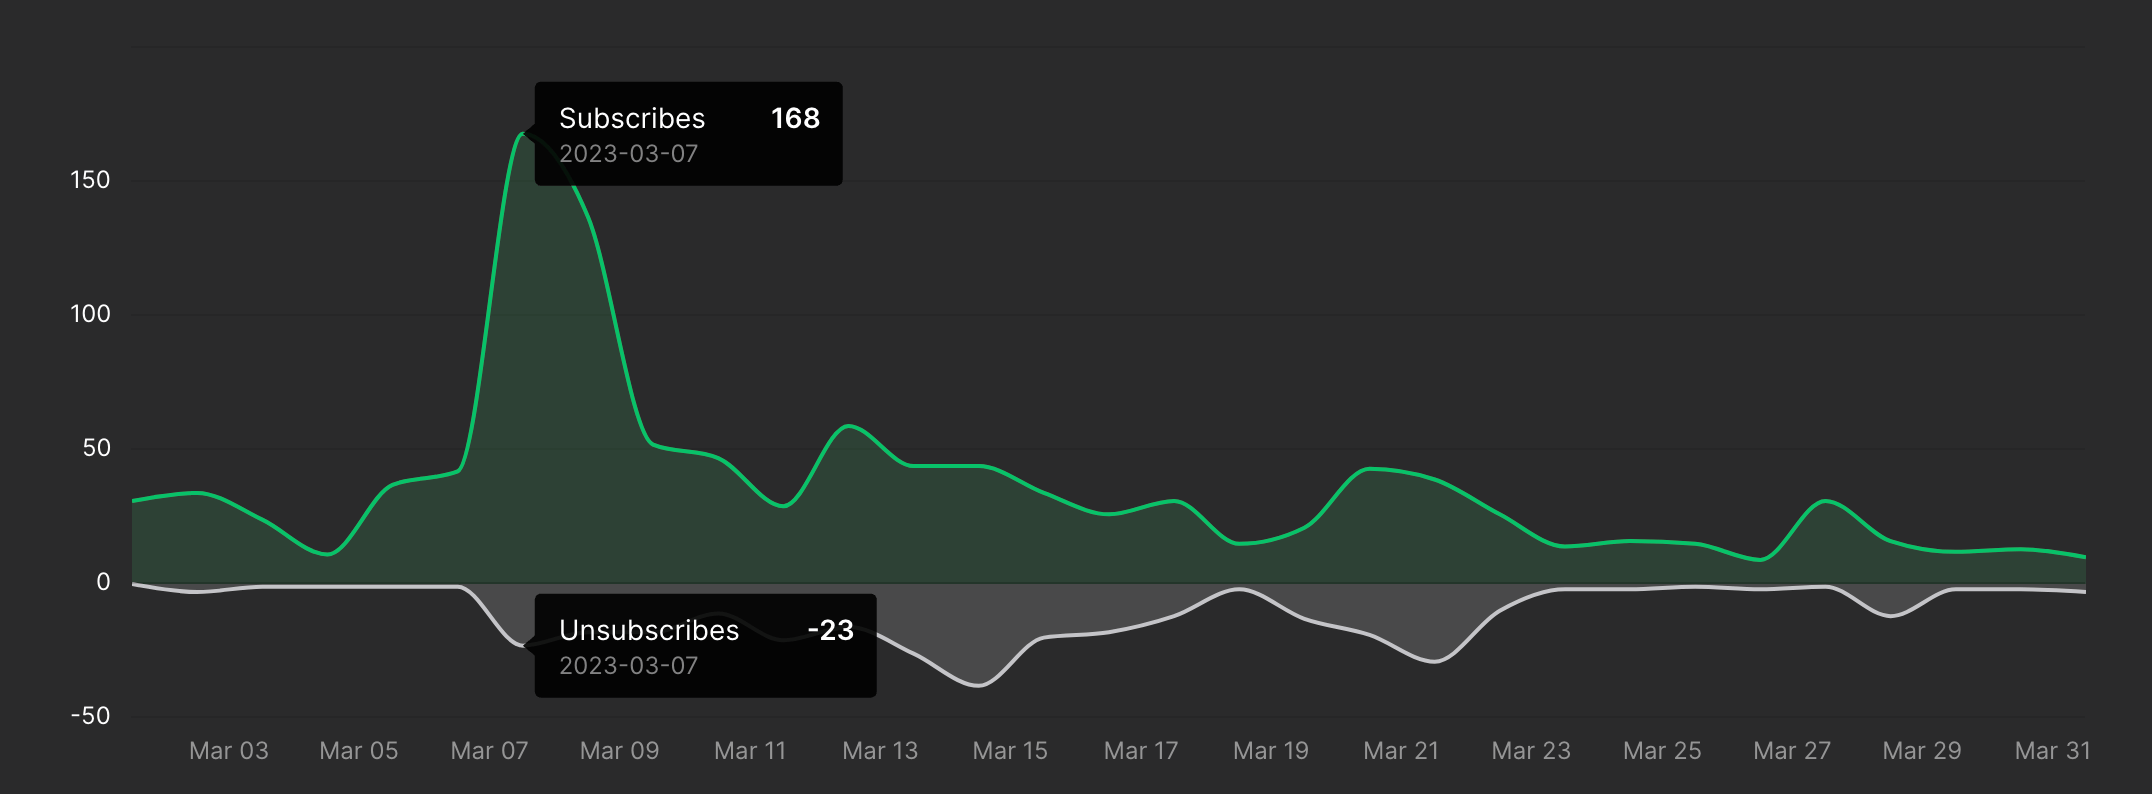Click the green subscribes bump near Mar 27
This screenshot has height=794, width=2152.
pyautogui.click(x=1826, y=500)
